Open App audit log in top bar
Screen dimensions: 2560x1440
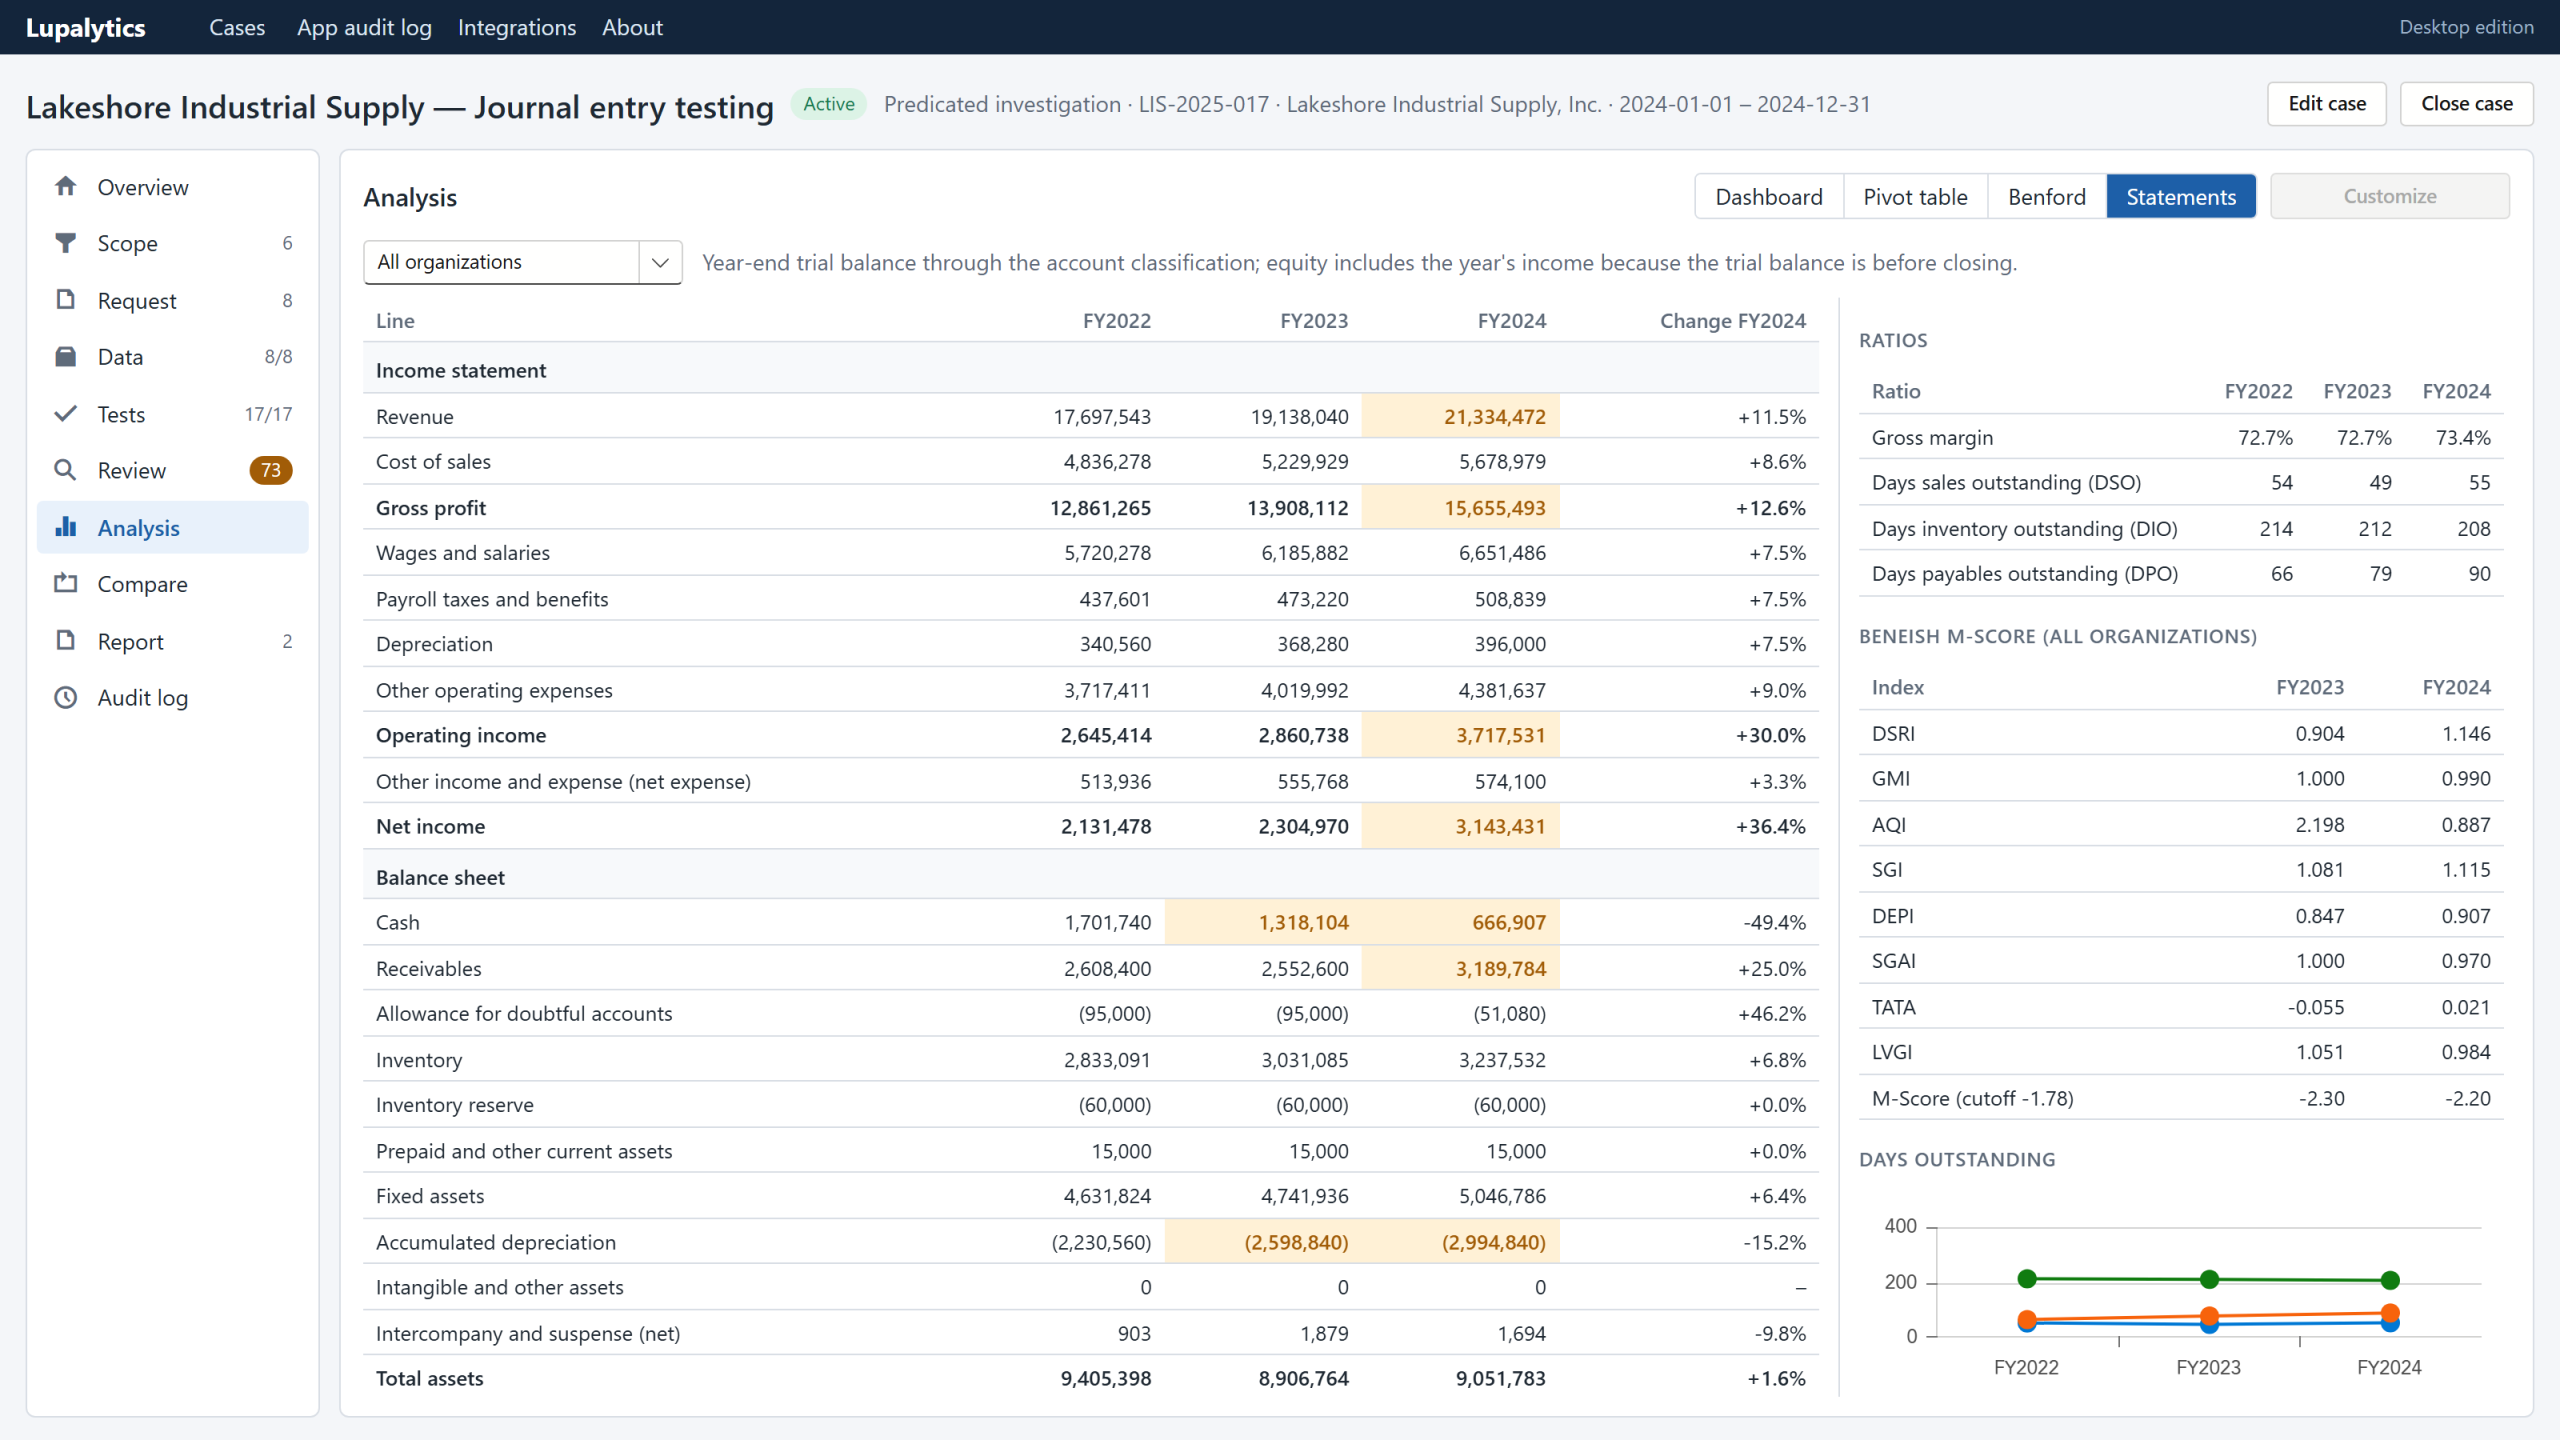click(364, 27)
